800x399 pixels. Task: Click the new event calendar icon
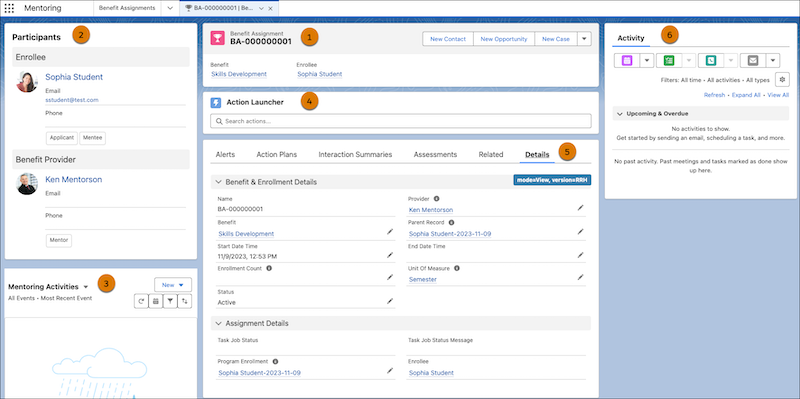pos(627,60)
